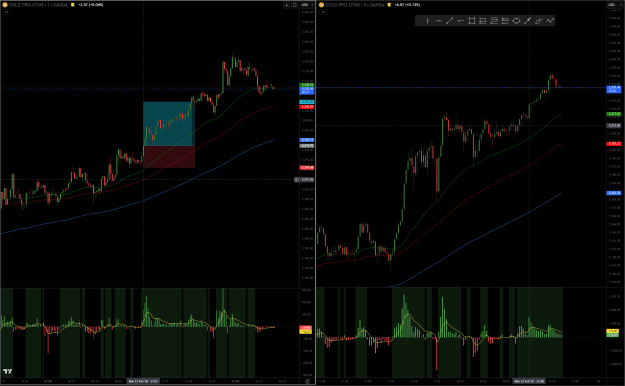Click the GOLD.PRO.OTMS 5 OANDA symbol title
The image size is (625, 386).
(x=355, y=5)
